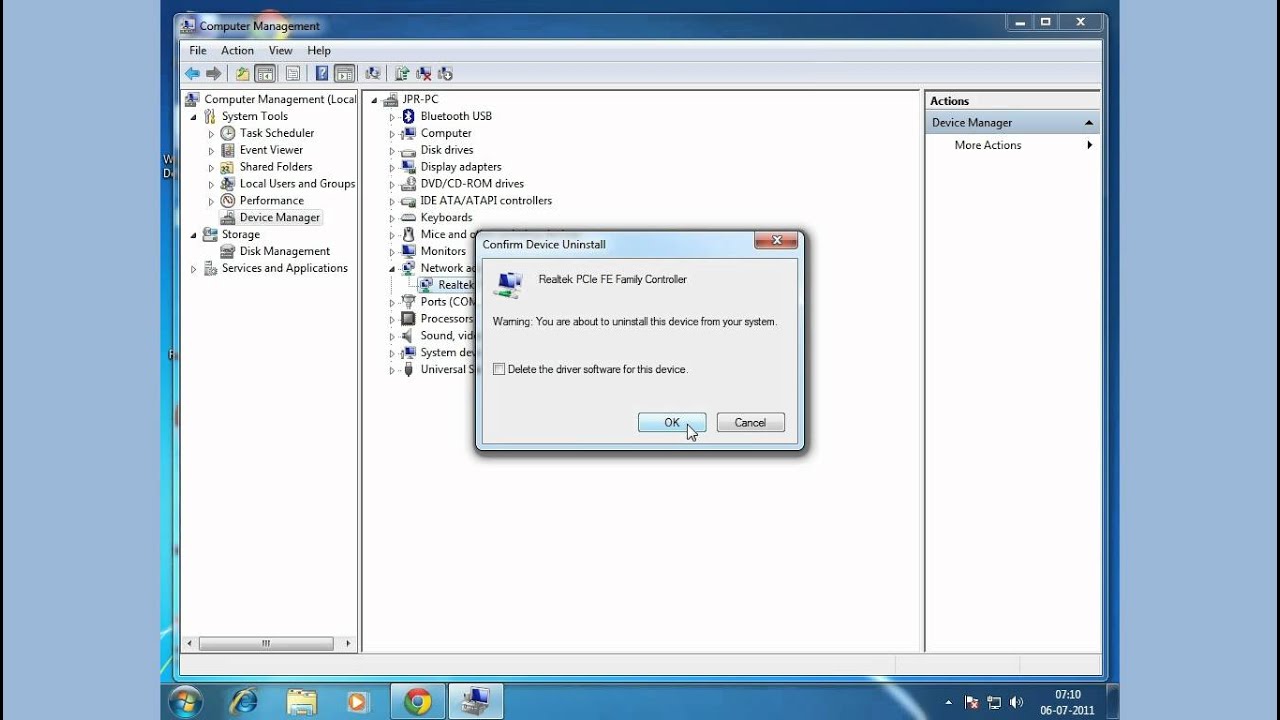Expand the Keyboards node
The image size is (1280, 720).
pyautogui.click(x=392, y=218)
